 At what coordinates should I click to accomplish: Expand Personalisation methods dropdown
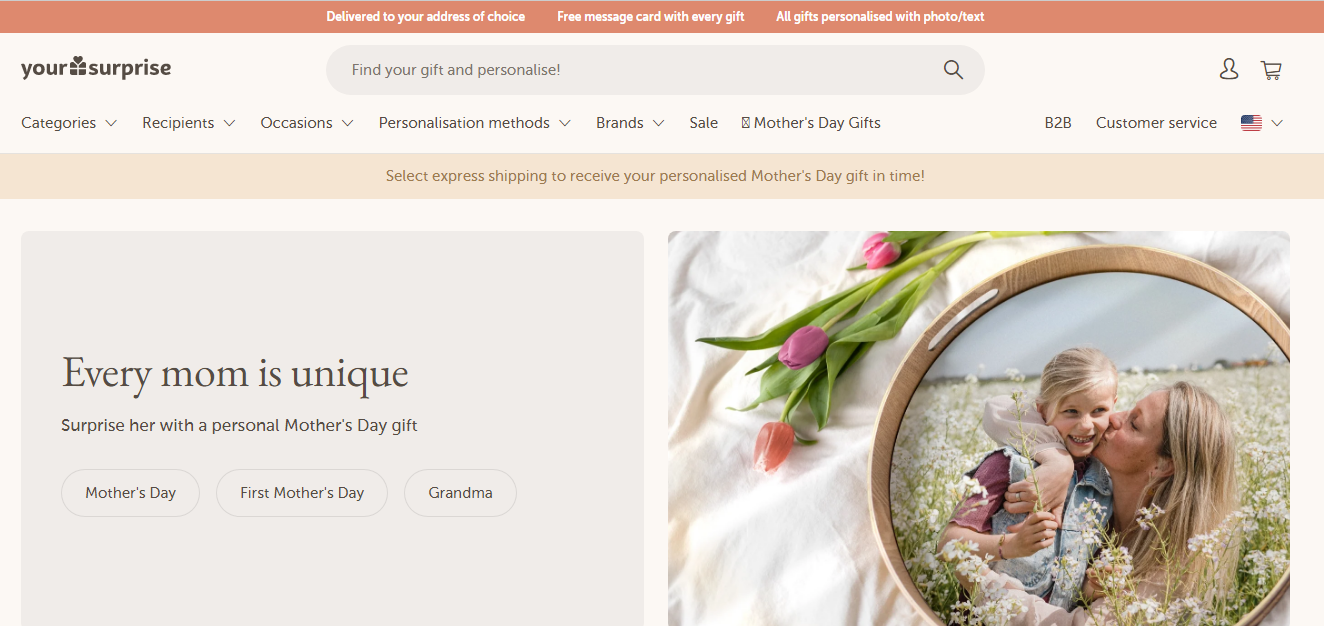475,123
